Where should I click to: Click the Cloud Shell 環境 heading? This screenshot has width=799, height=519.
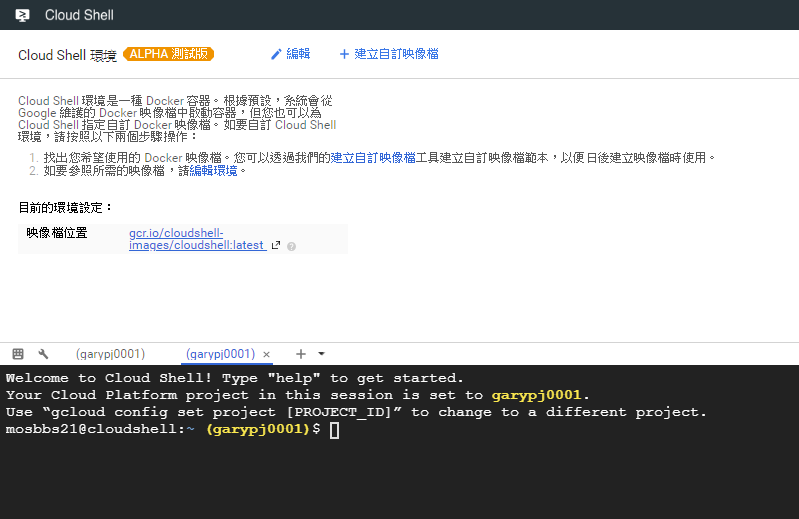(67, 55)
